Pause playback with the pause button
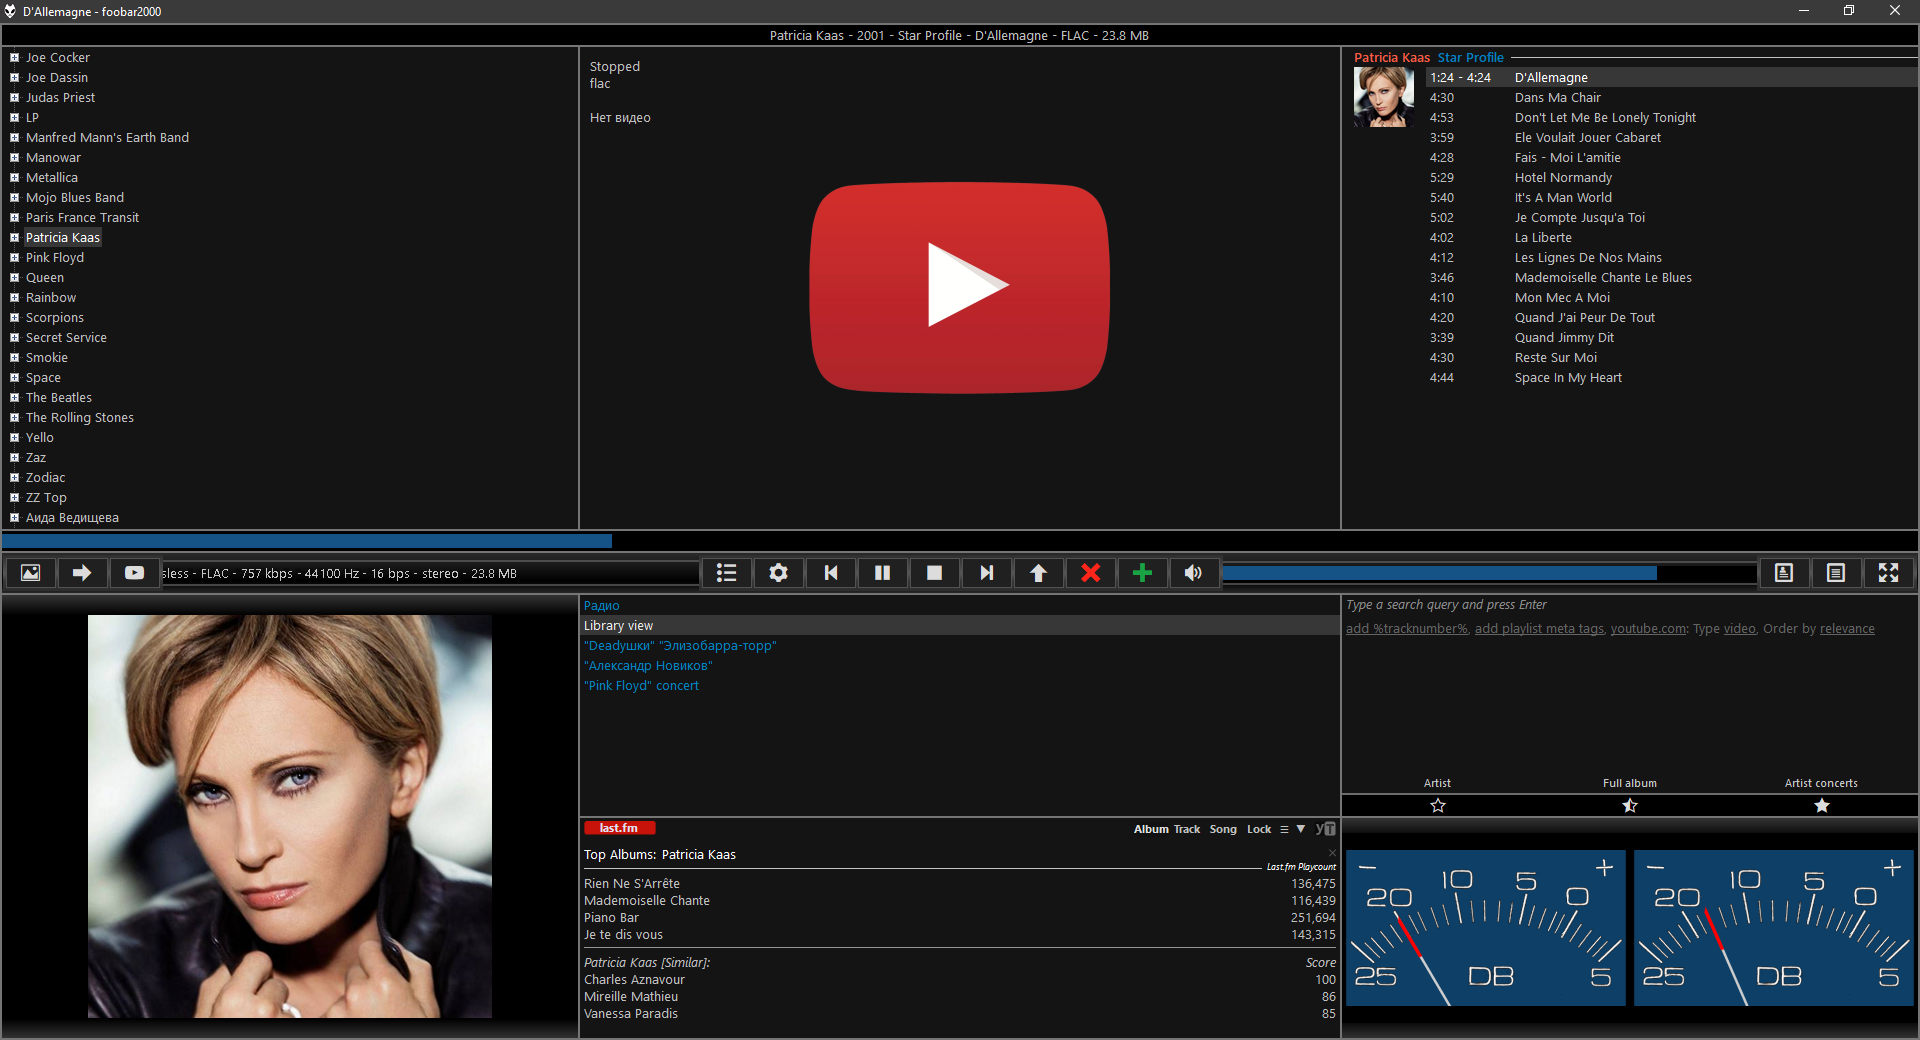 [x=882, y=573]
